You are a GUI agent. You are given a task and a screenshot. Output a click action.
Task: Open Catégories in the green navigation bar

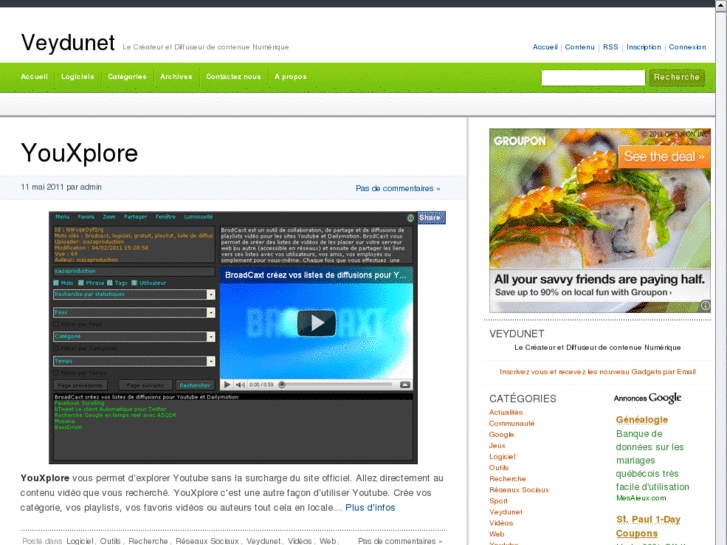point(127,77)
